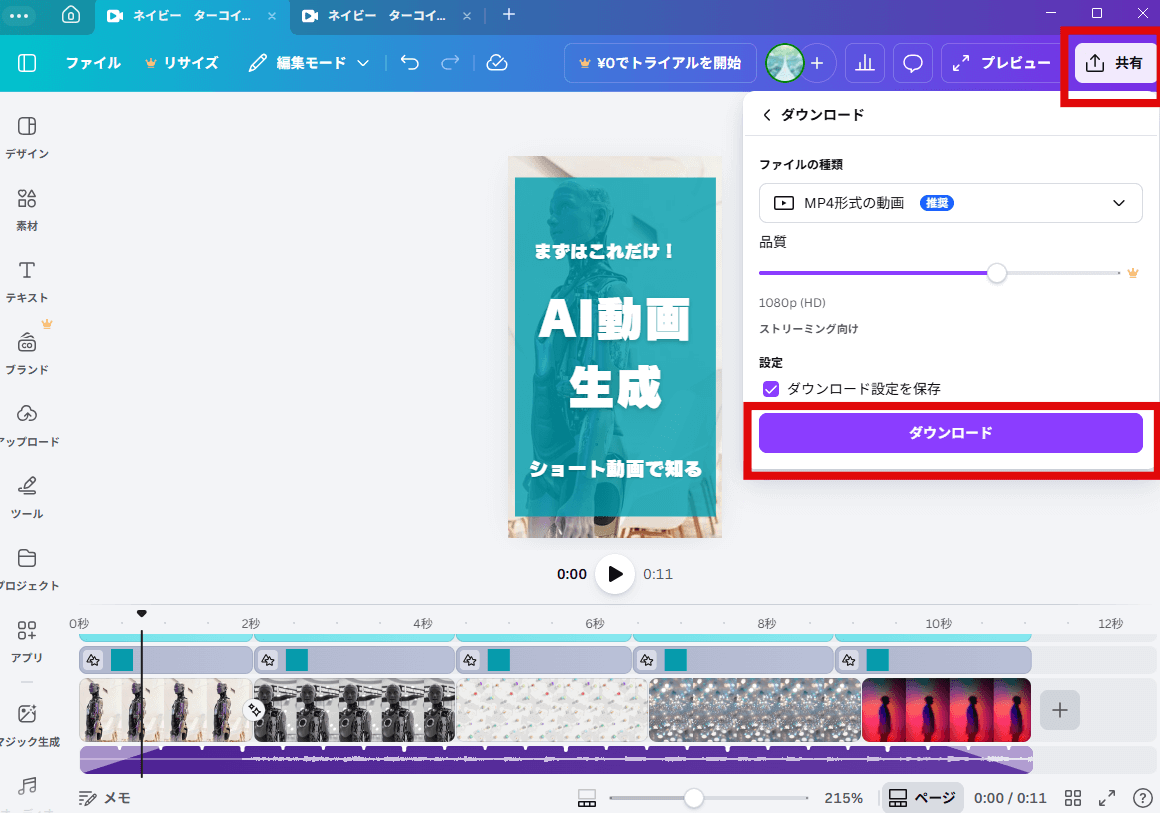1160x813 pixels.
Task: Toggle the ダウンロード設定を保存 checkbox
Action: (x=771, y=389)
